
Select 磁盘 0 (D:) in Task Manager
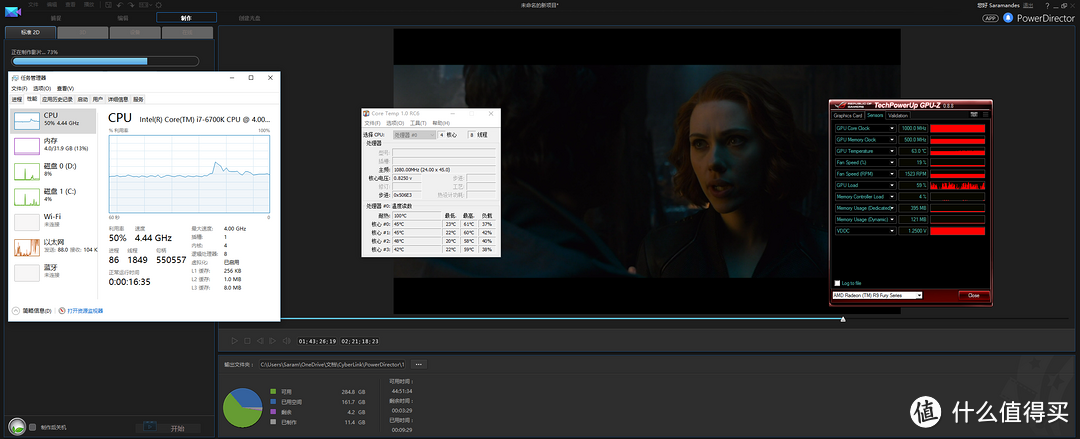(55, 170)
